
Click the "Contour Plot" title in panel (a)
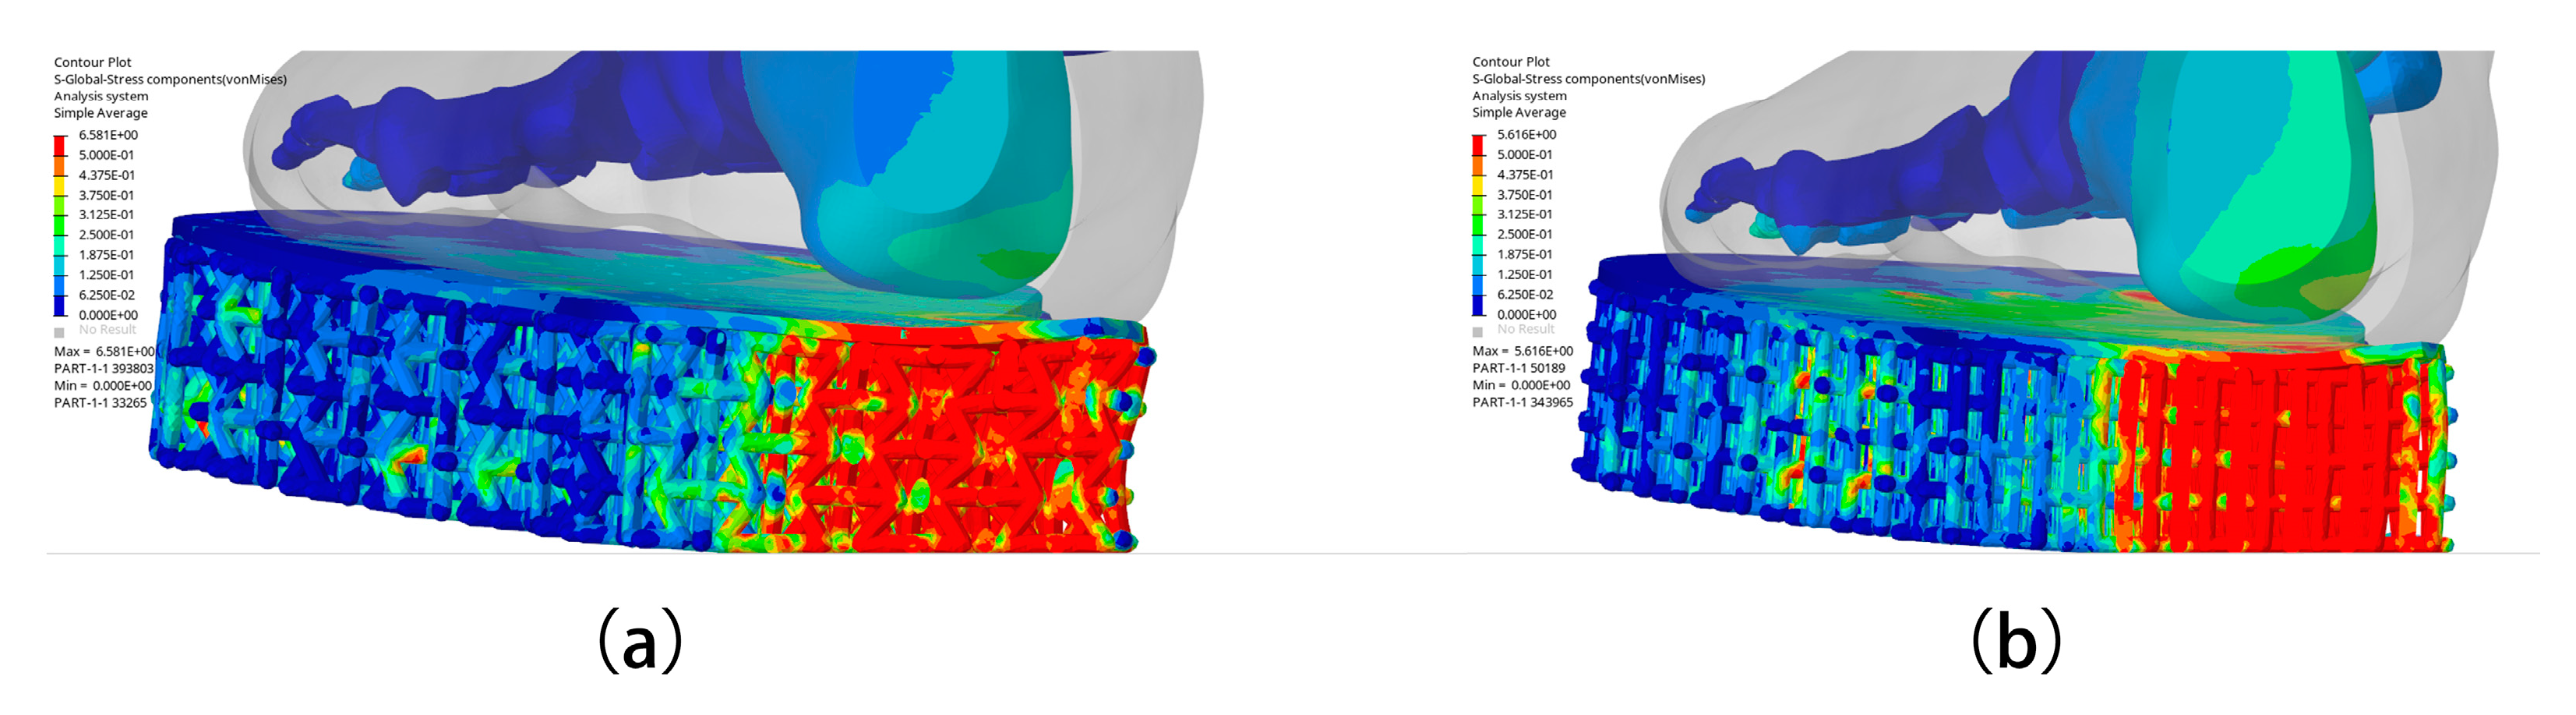92,62
